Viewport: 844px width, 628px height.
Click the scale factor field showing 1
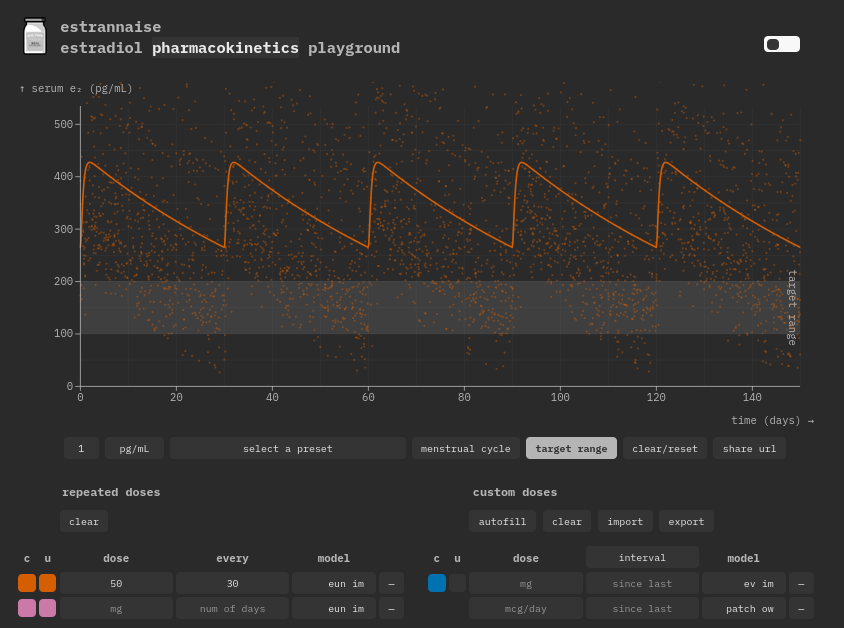[x=81, y=448]
